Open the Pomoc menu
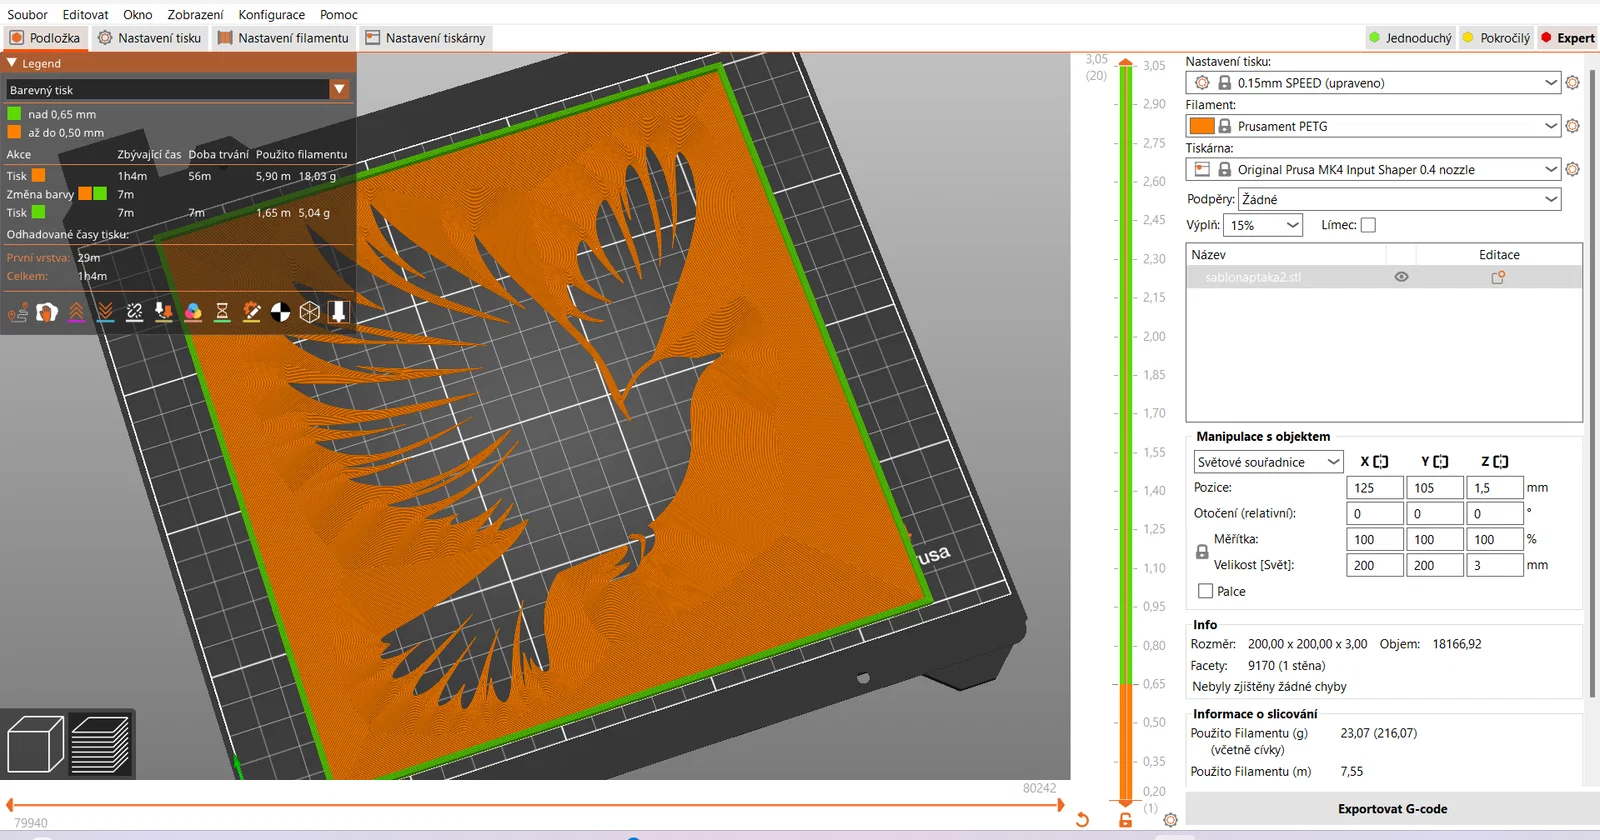 338,14
